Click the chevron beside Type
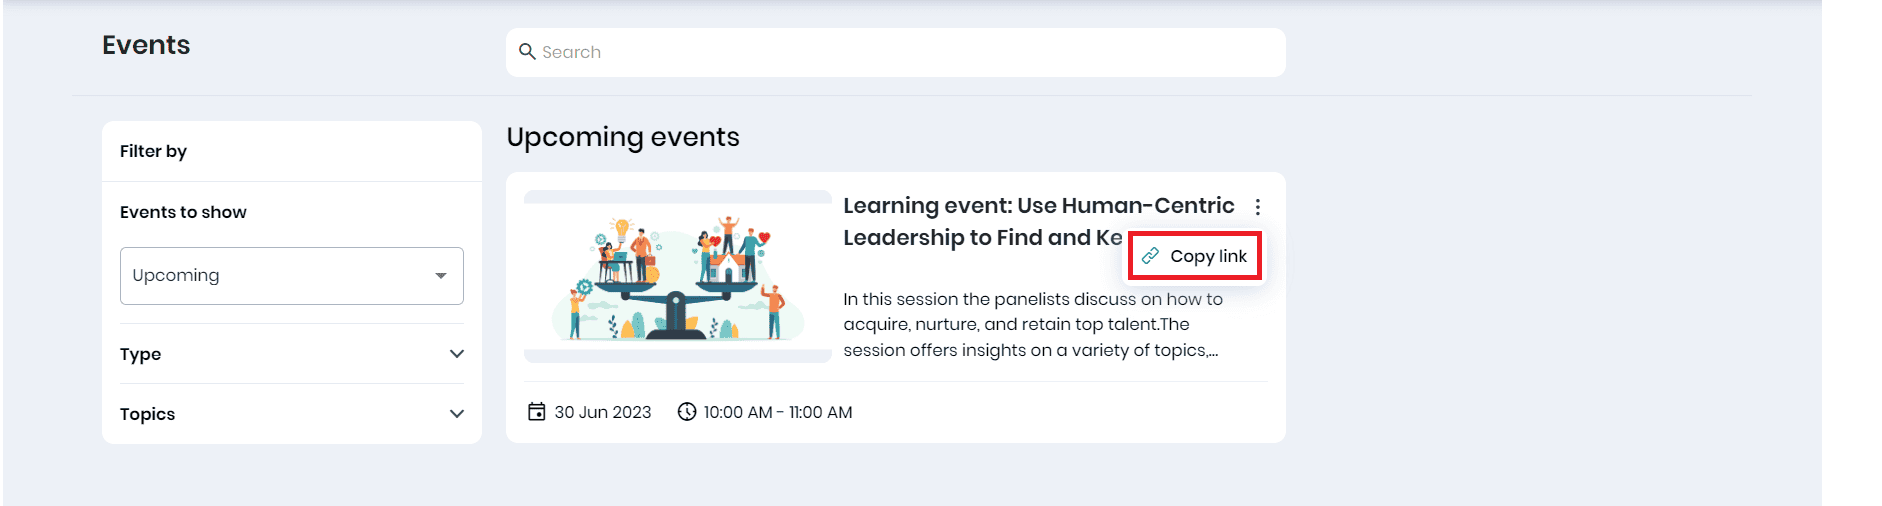The height and width of the screenshot is (506, 1882). click(457, 354)
